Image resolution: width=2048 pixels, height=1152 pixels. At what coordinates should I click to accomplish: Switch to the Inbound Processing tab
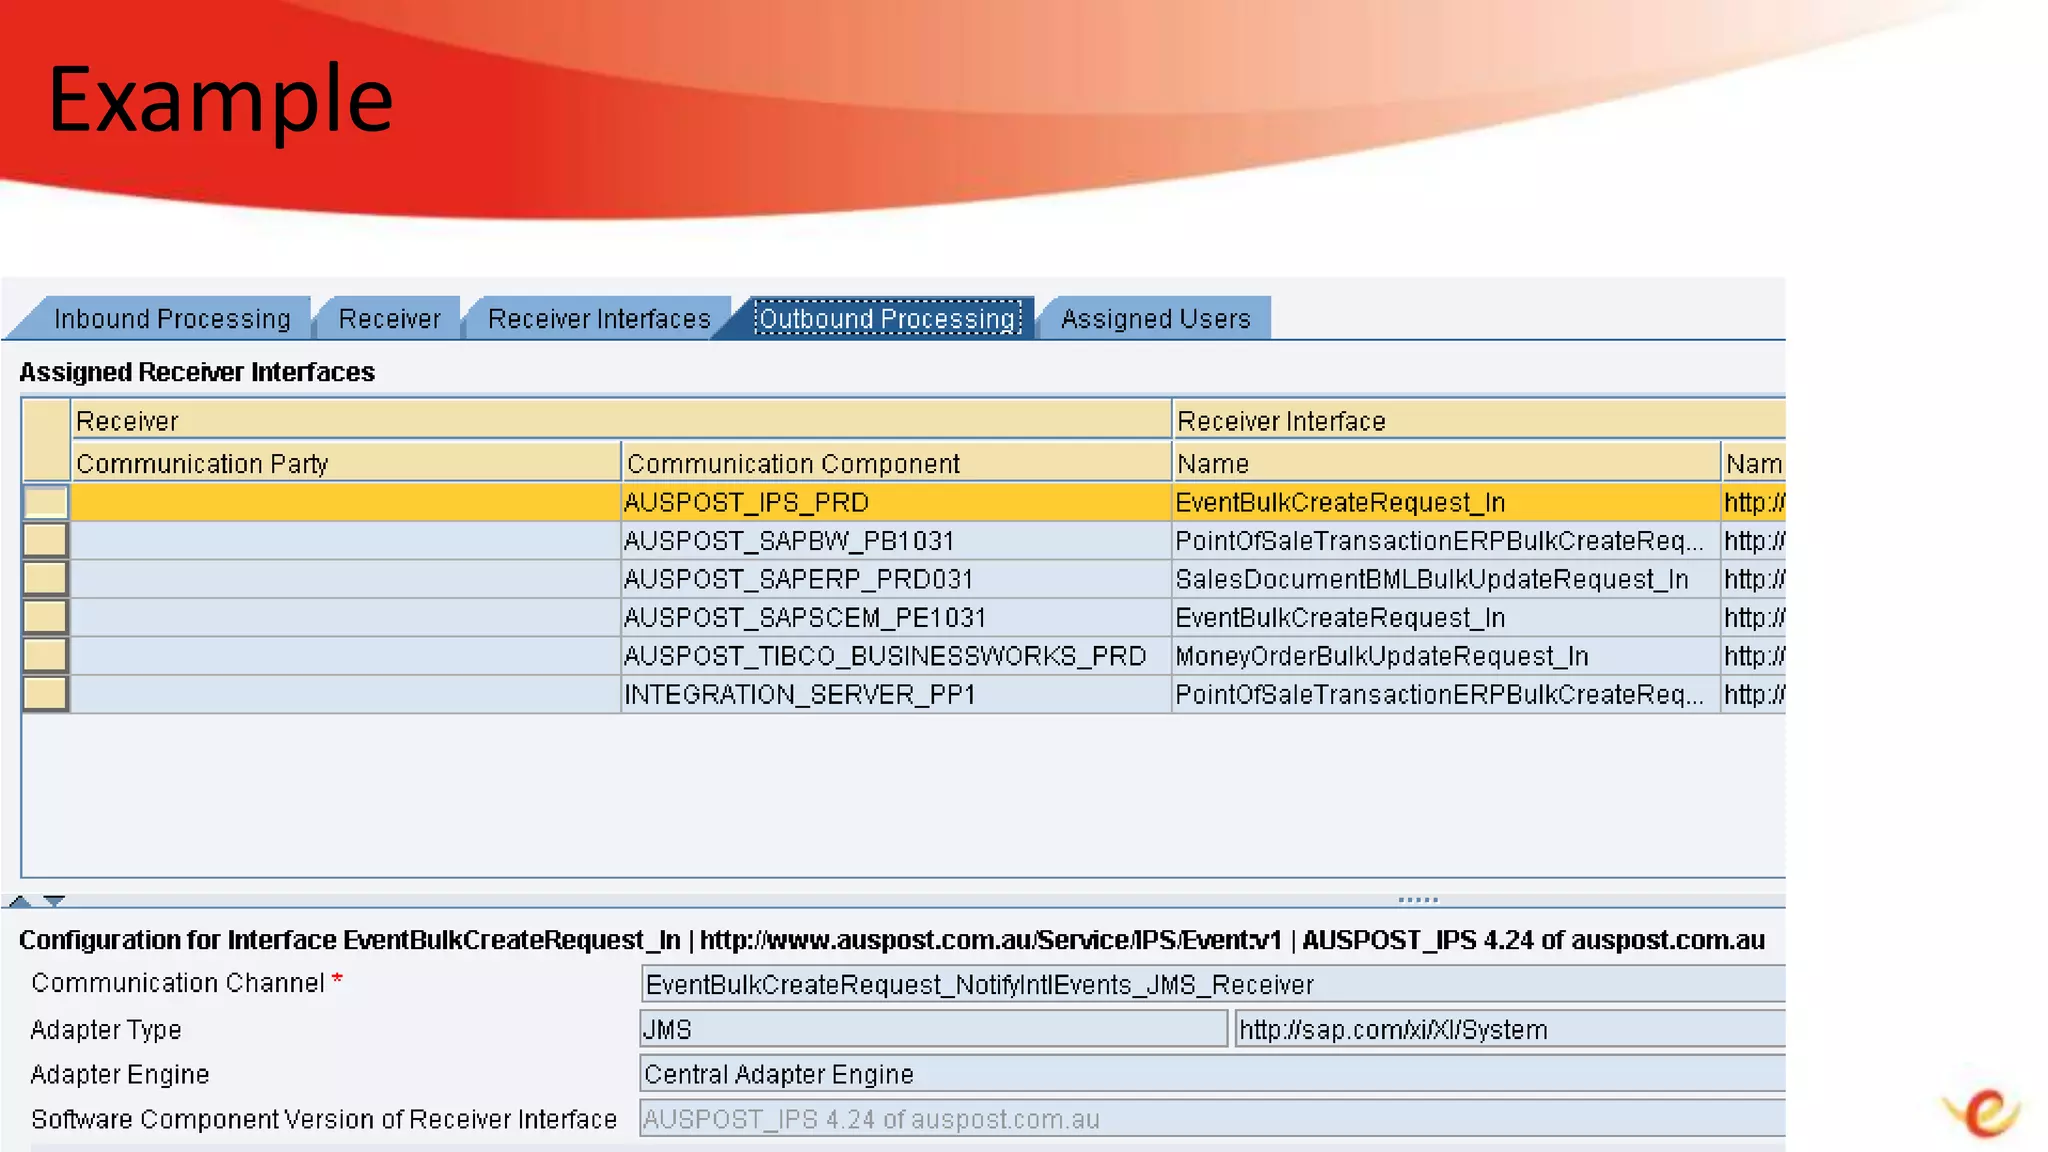pos(172,318)
